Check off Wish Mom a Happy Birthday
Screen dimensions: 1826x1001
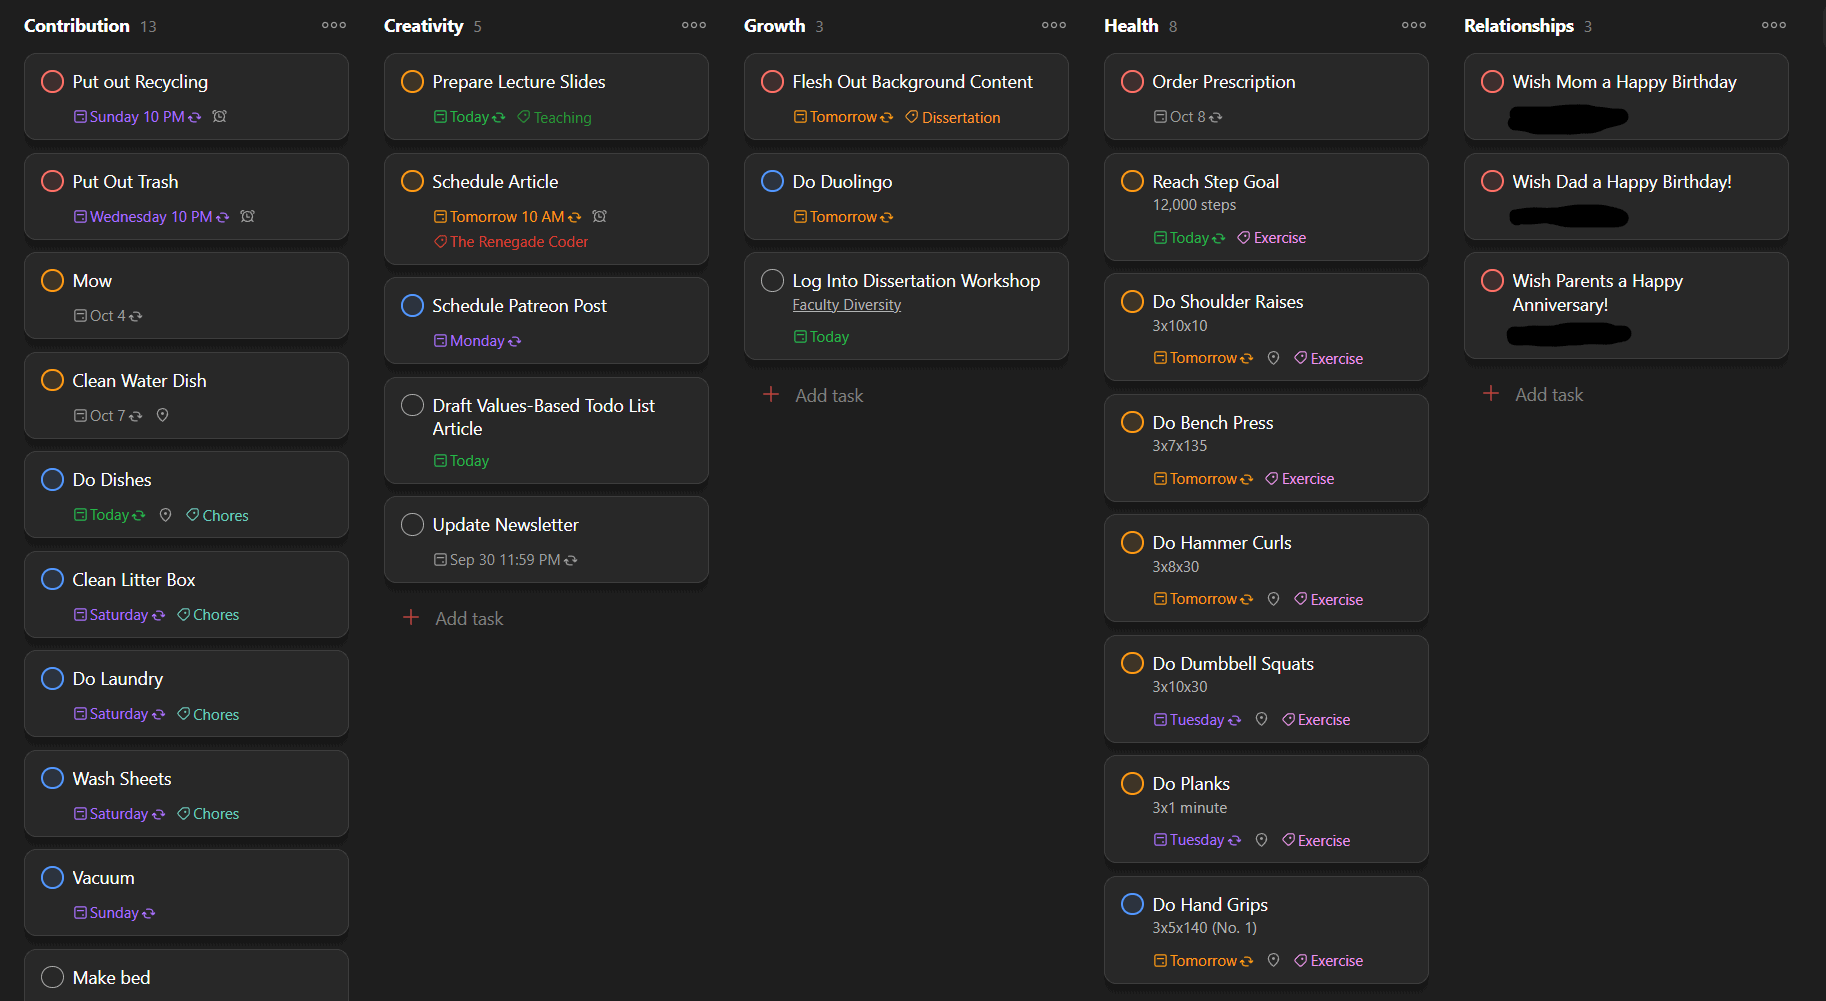click(x=1492, y=81)
